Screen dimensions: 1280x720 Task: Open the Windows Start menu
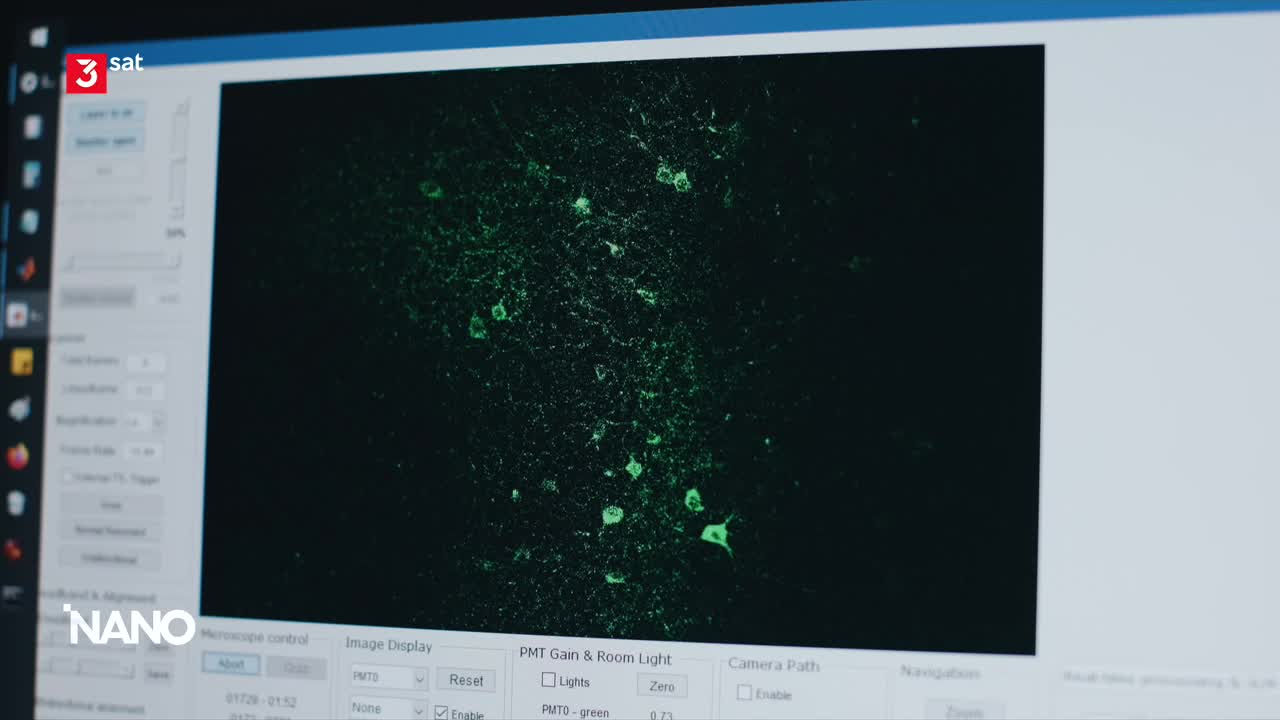coord(39,38)
